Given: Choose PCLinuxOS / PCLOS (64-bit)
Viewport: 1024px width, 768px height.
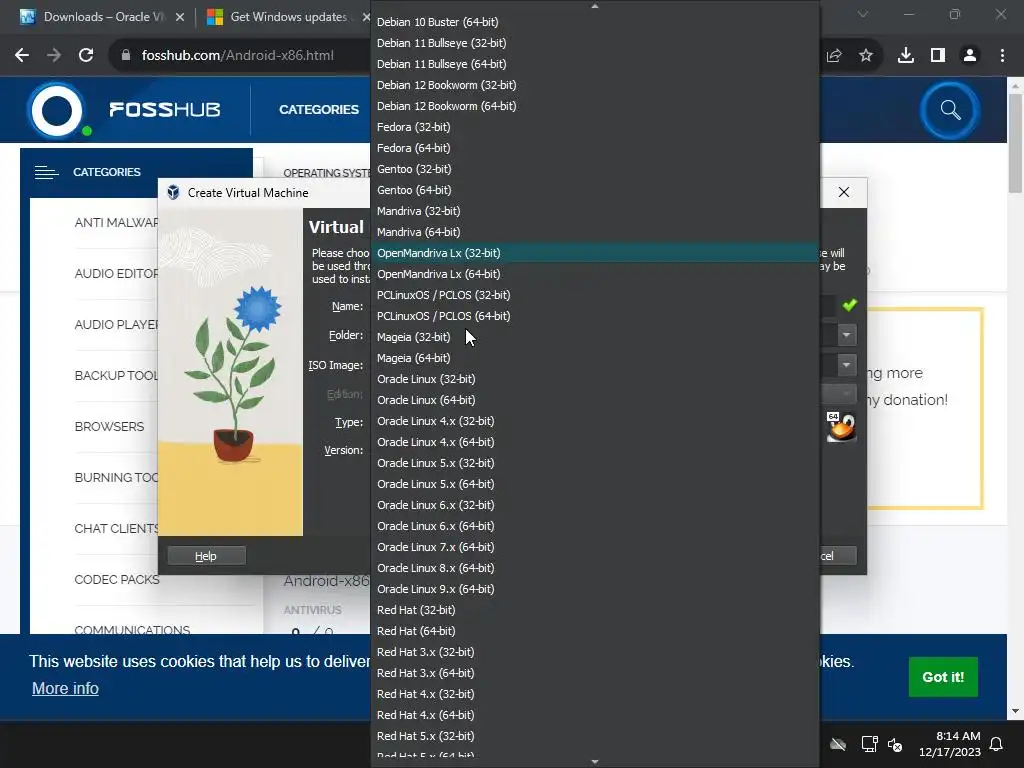Looking at the screenshot, I should (x=595, y=316).
